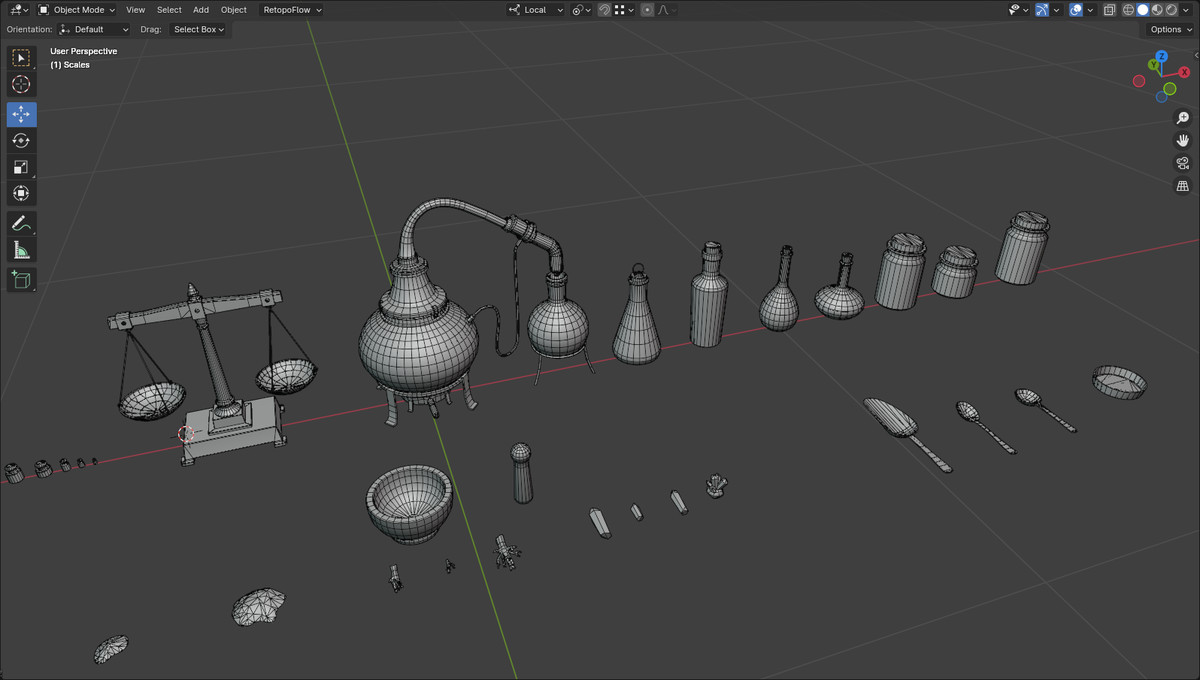This screenshot has width=1200, height=680.
Task: Open the View menu
Action: tap(135, 10)
